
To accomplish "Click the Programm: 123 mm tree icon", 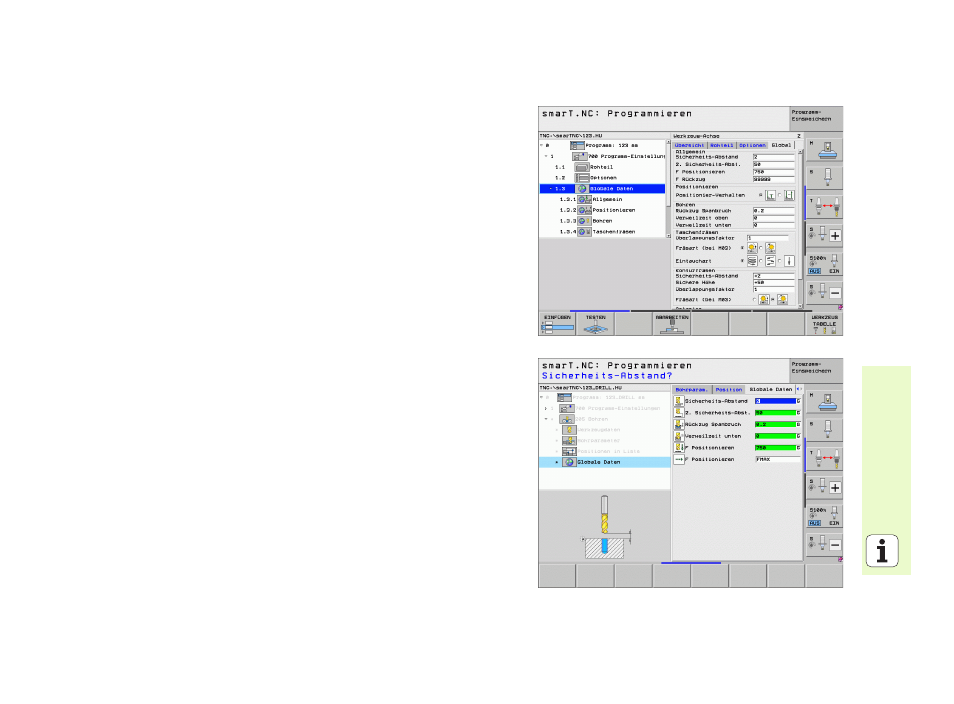I will 577,145.
